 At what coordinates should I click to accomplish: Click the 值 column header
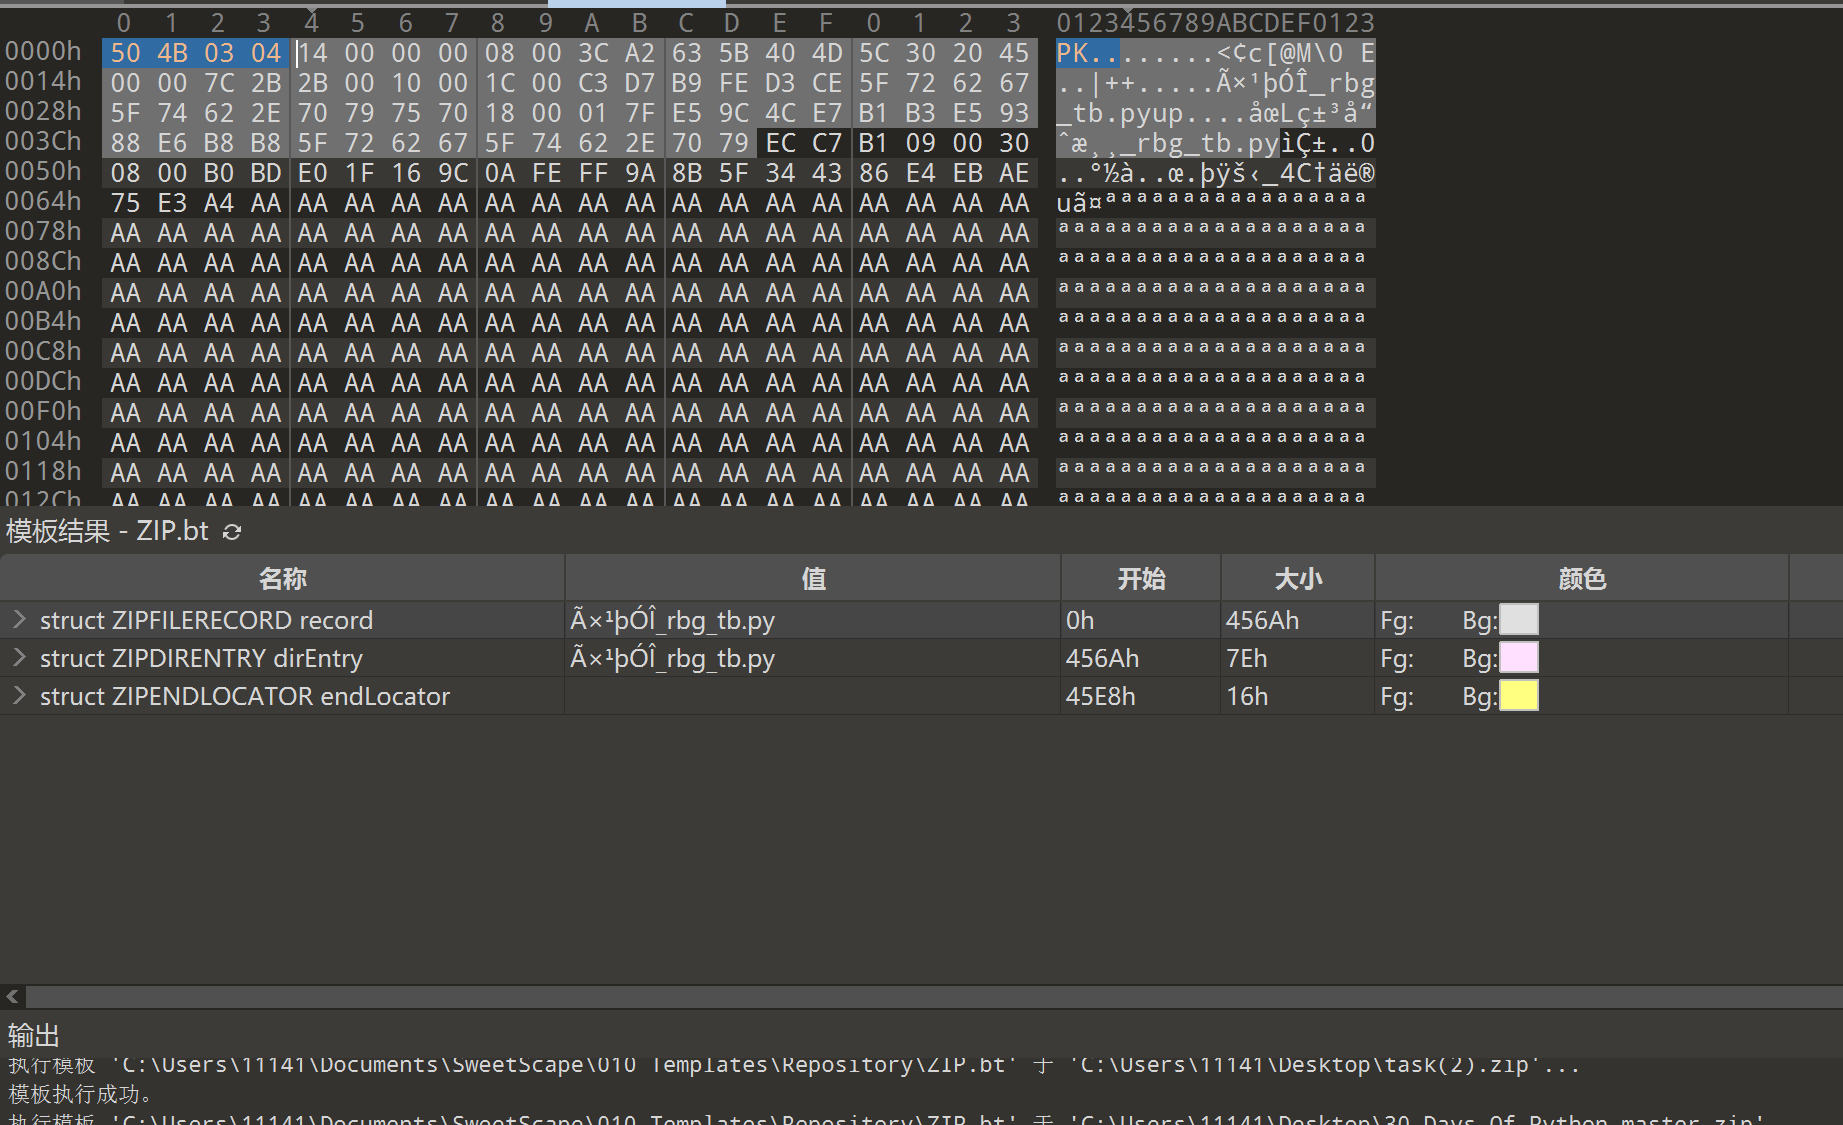813,579
